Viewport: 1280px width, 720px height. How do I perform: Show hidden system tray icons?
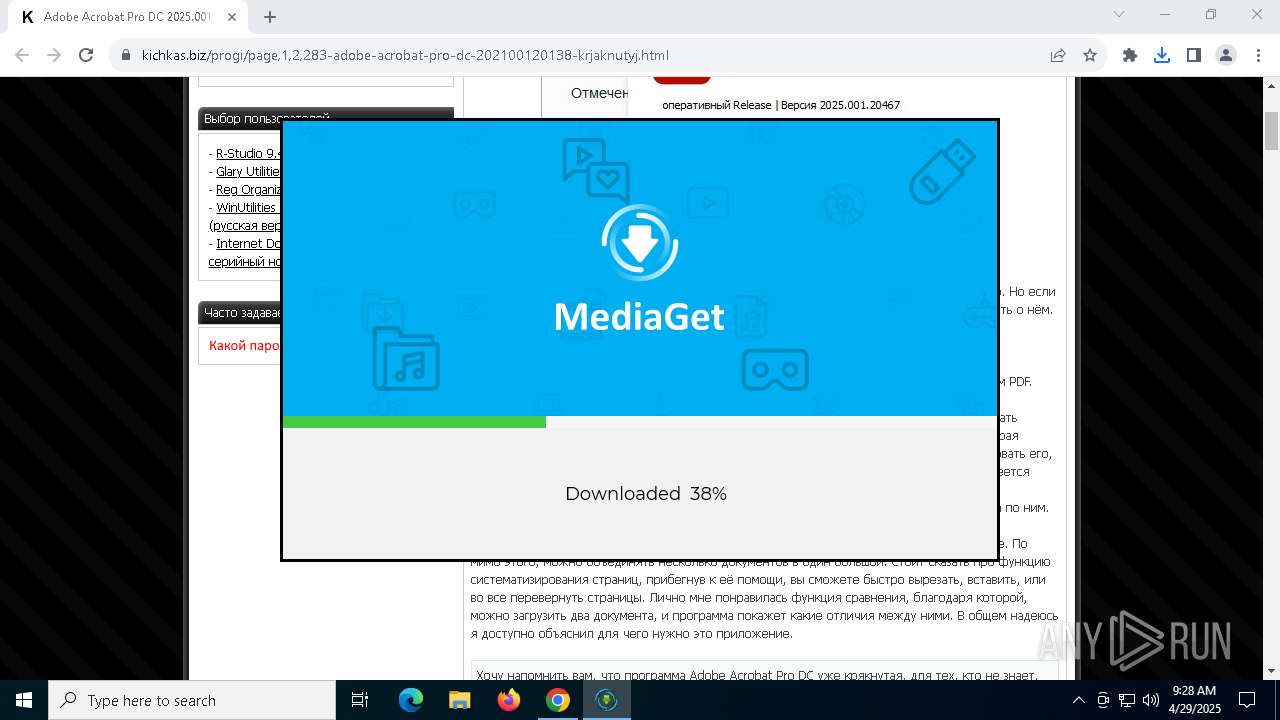coord(1078,700)
